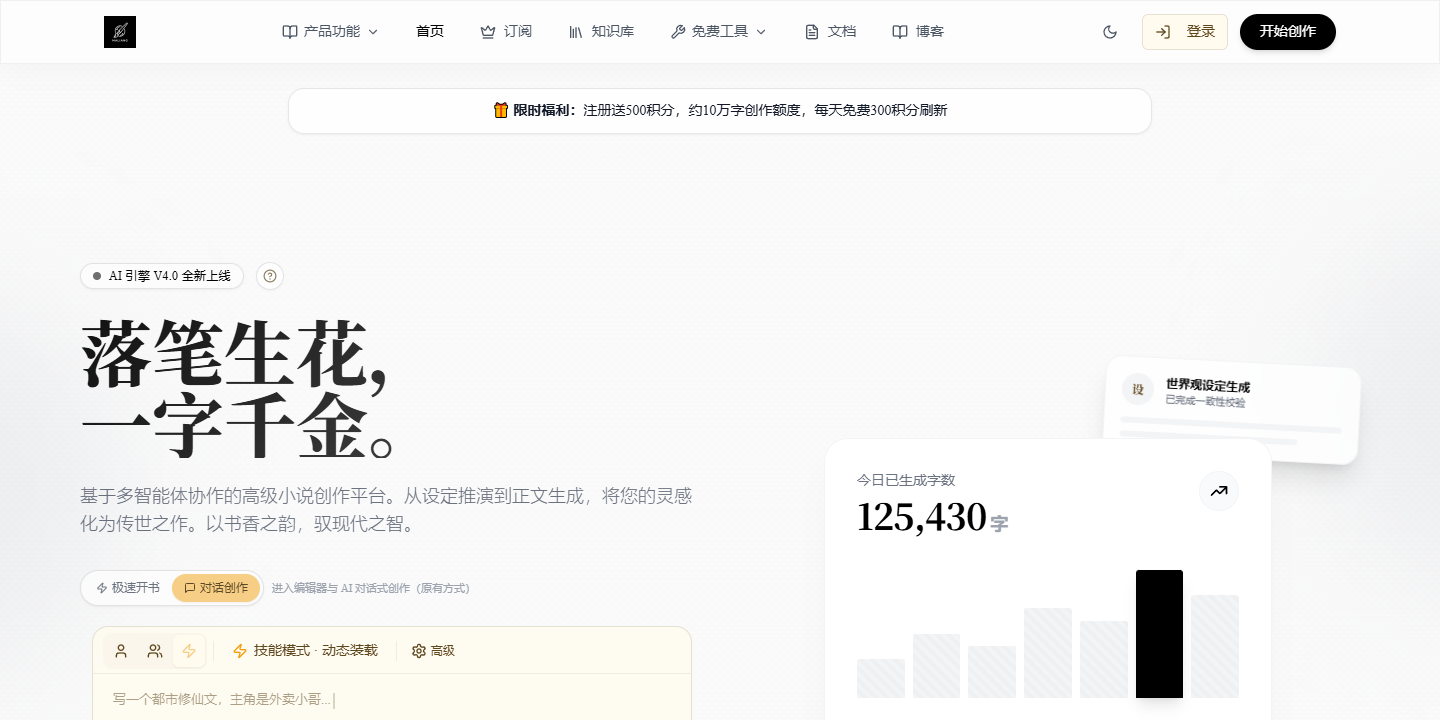Click the black quill site logo

[x=120, y=32]
